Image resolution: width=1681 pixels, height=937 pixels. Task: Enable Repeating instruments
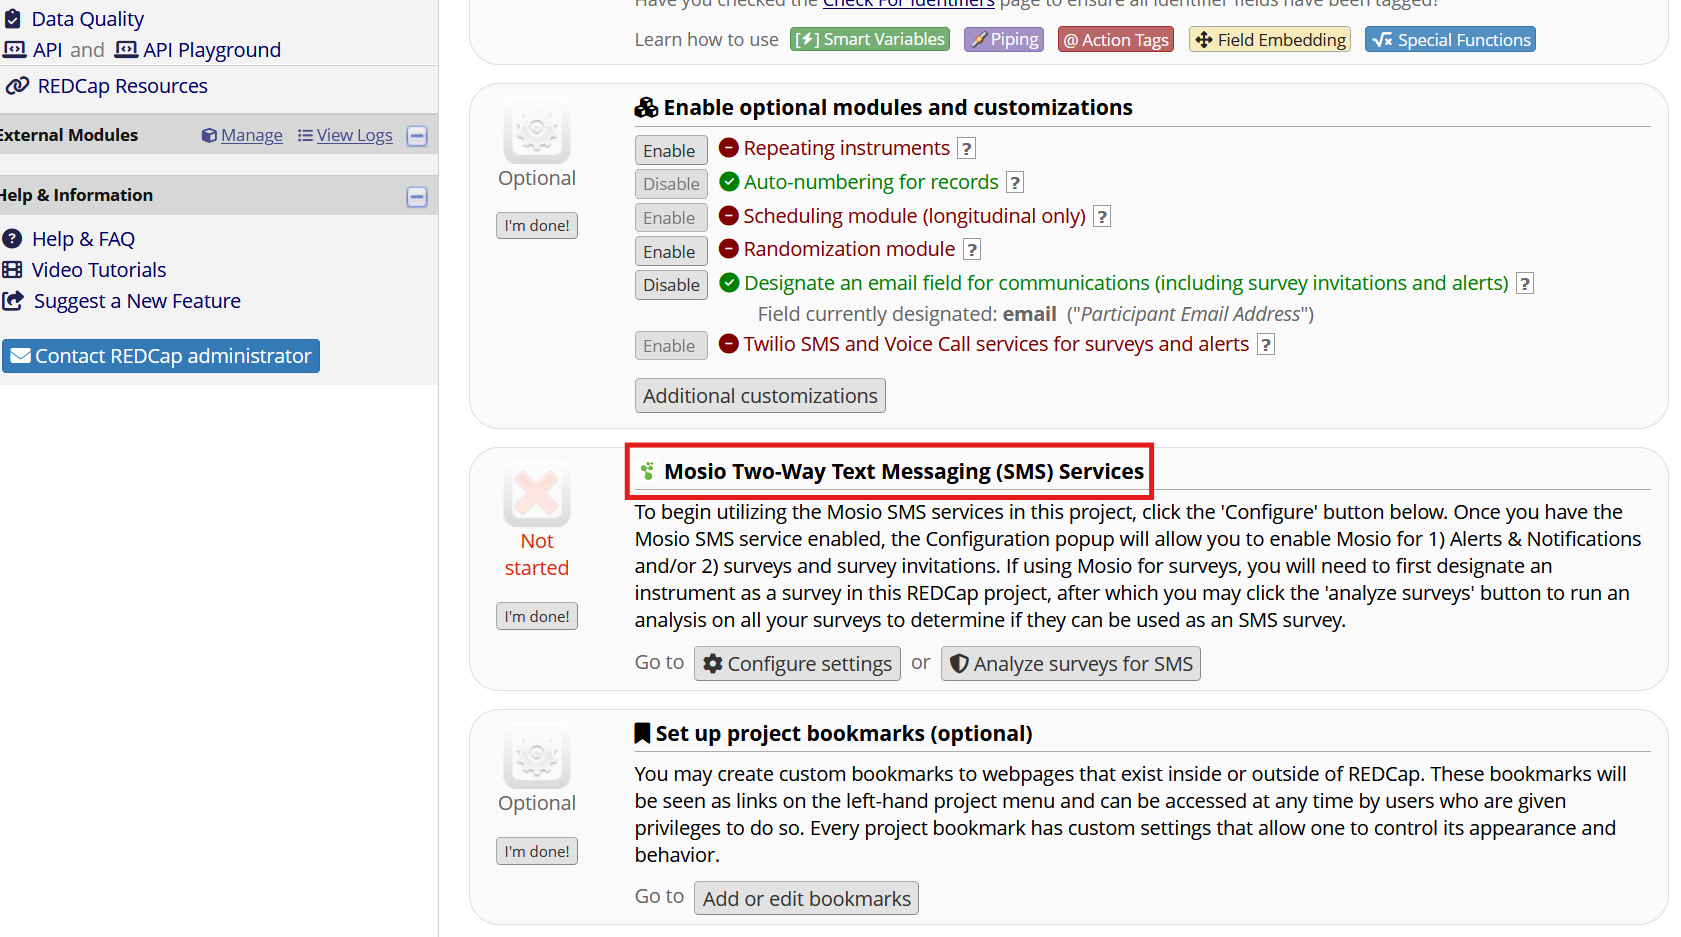point(671,150)
